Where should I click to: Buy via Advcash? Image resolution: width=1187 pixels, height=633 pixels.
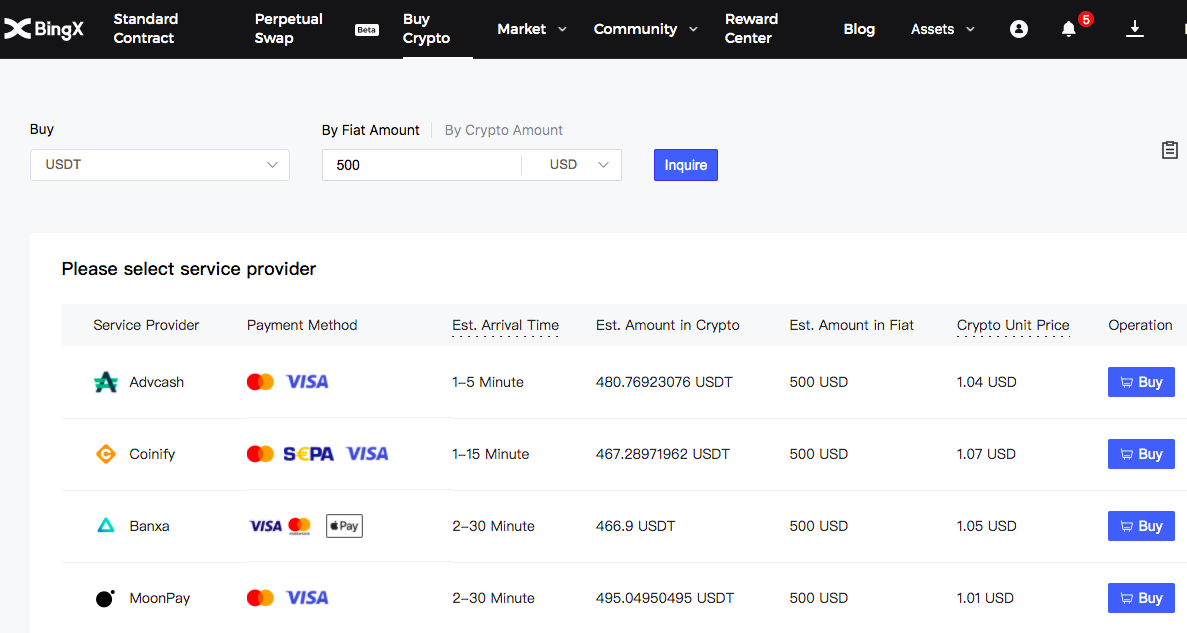[1141, 382]
